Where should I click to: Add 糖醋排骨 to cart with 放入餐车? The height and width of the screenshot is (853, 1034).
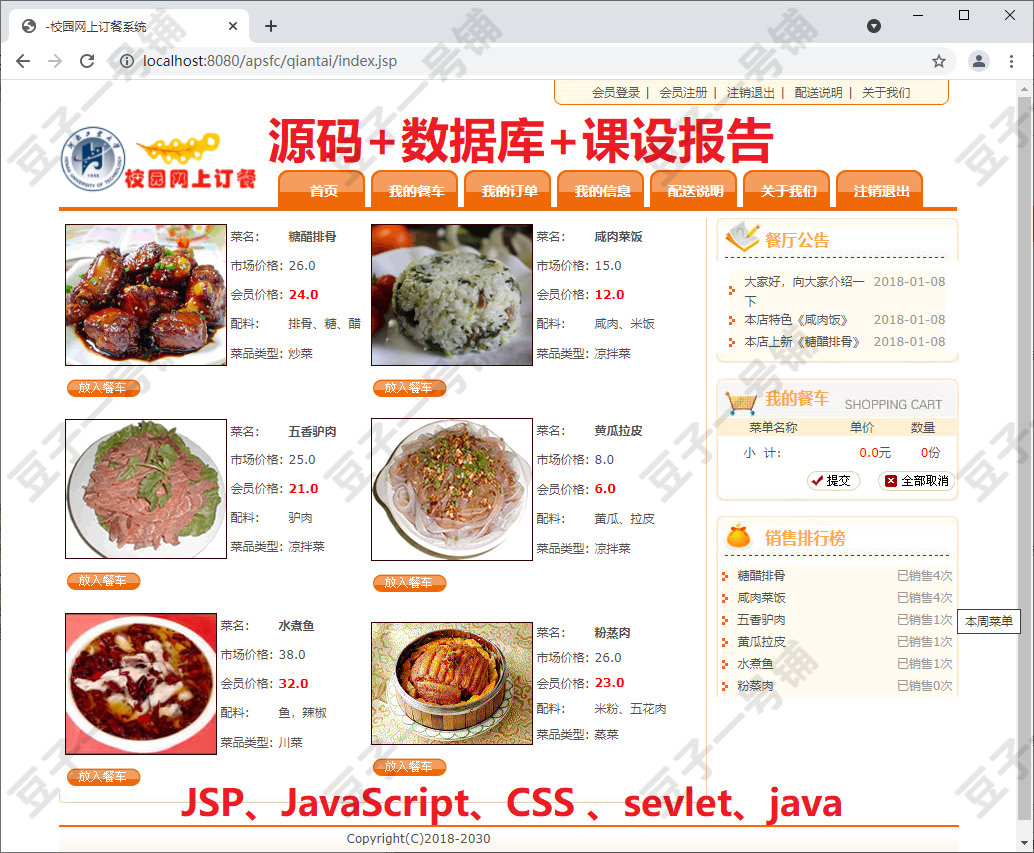coord(104,388)
